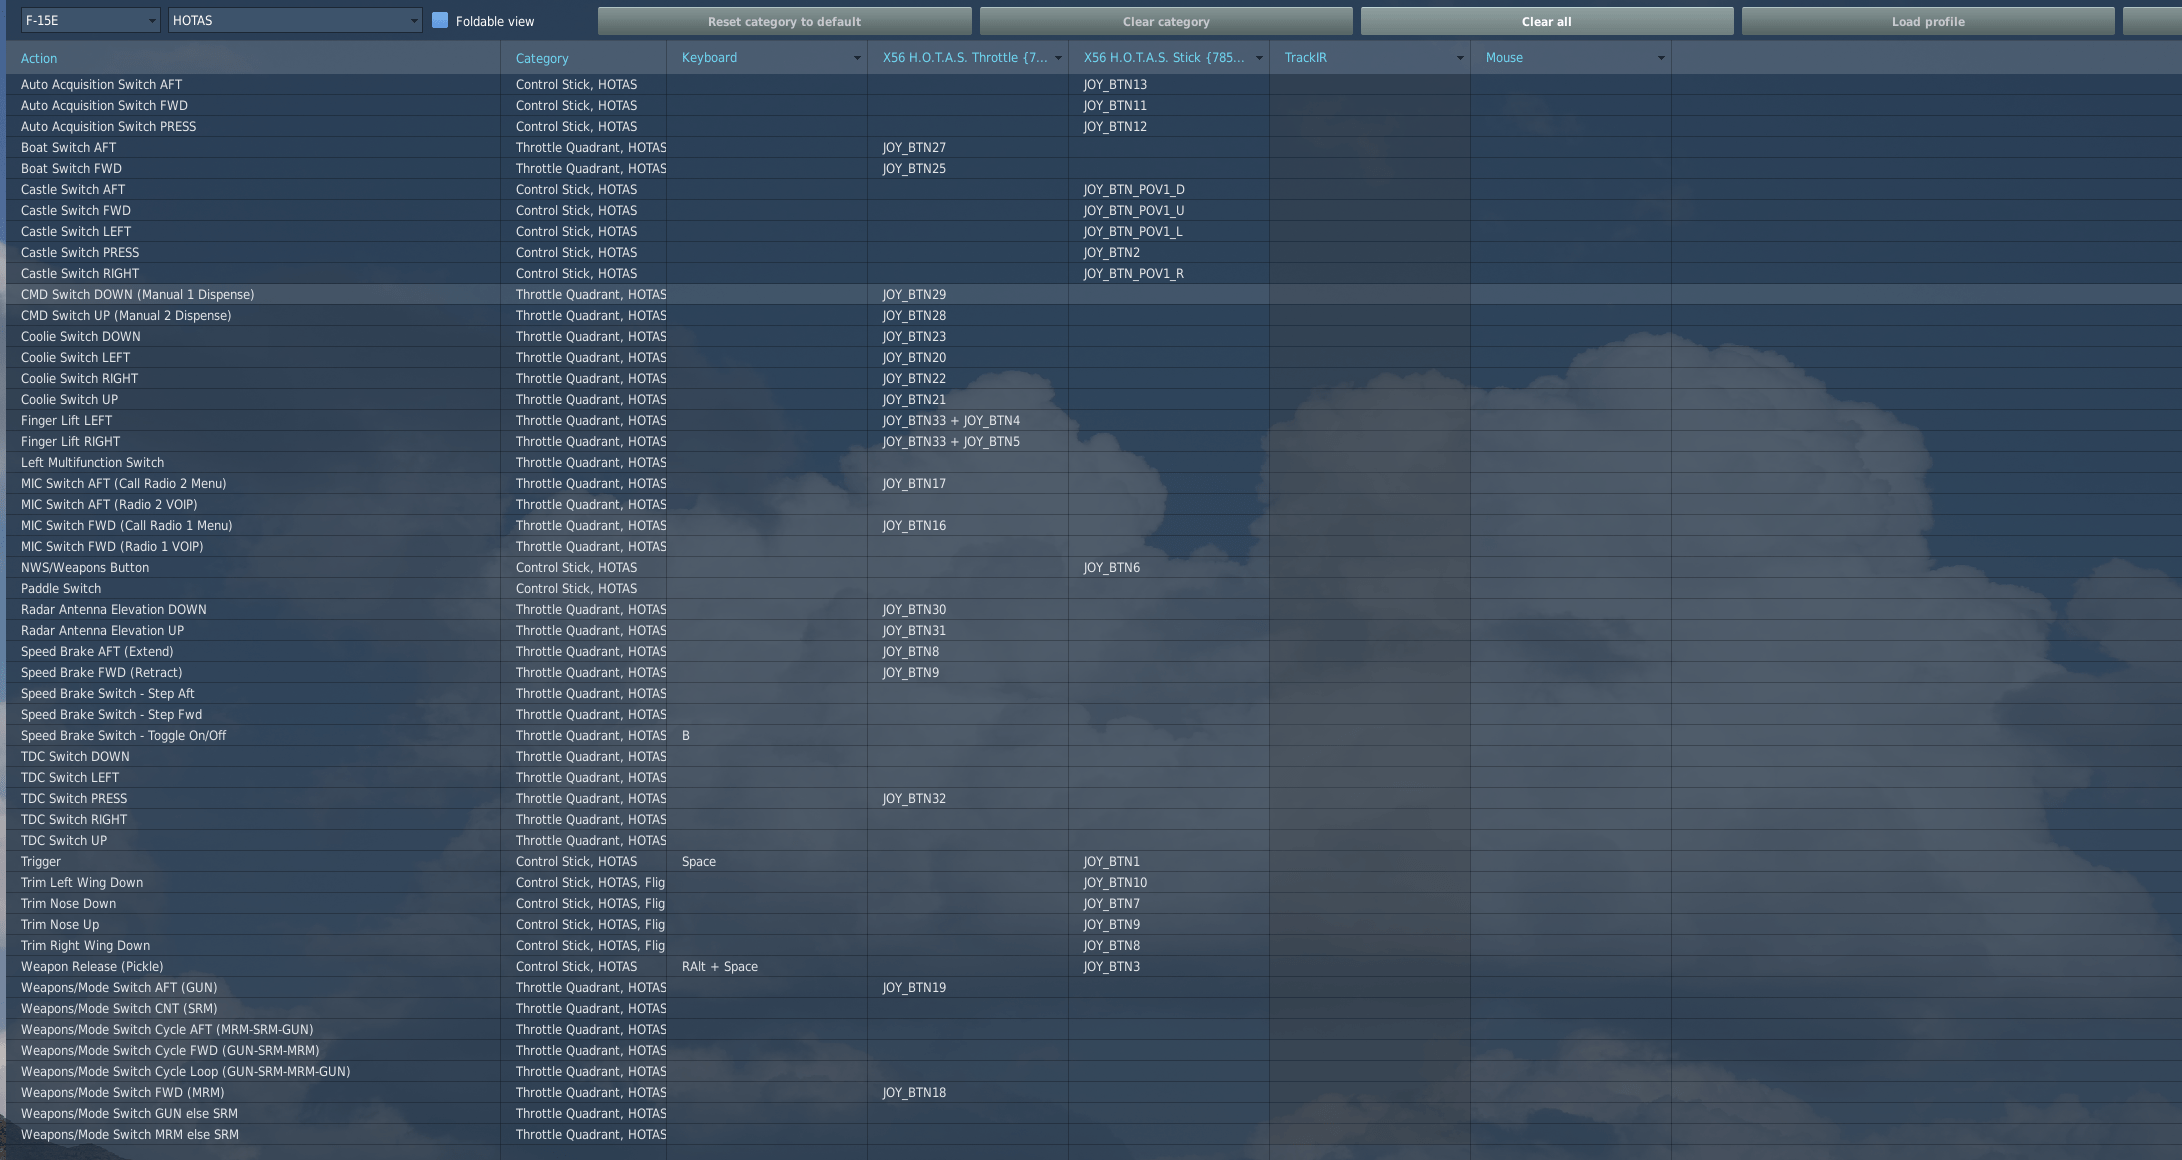Select the Paddle Switch stick binding cell
2182x1160 pixels.
[1168, 588]
